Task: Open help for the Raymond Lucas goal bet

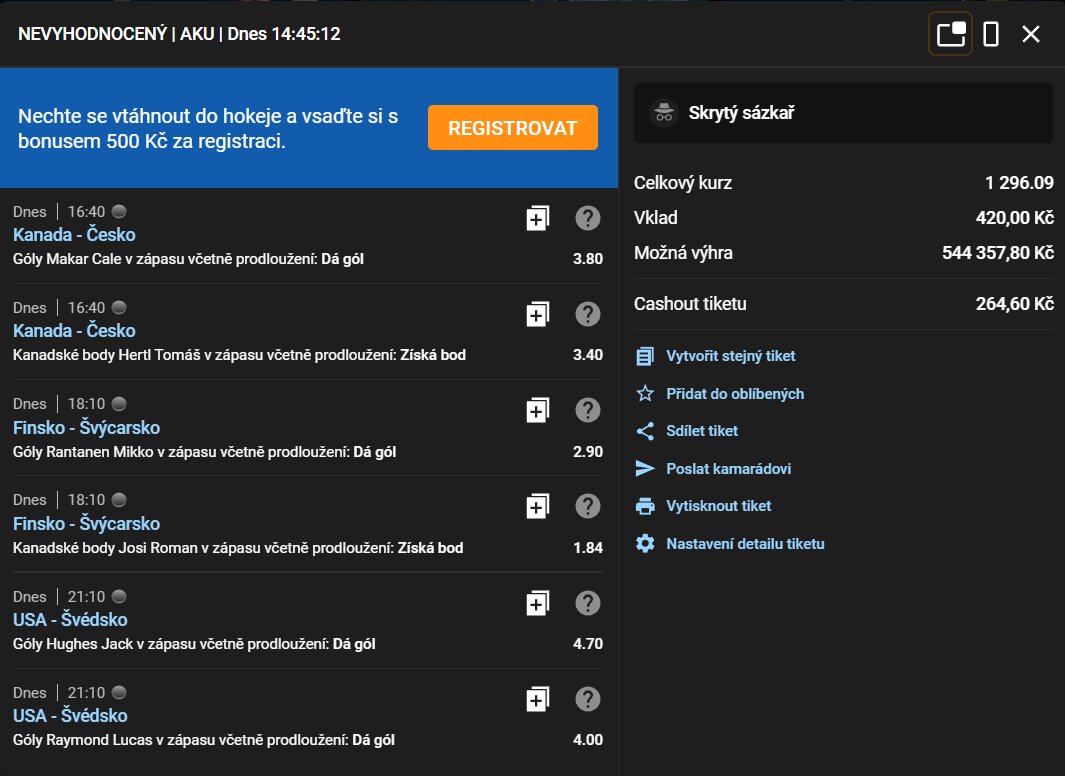Action: (x=588, y=699)
